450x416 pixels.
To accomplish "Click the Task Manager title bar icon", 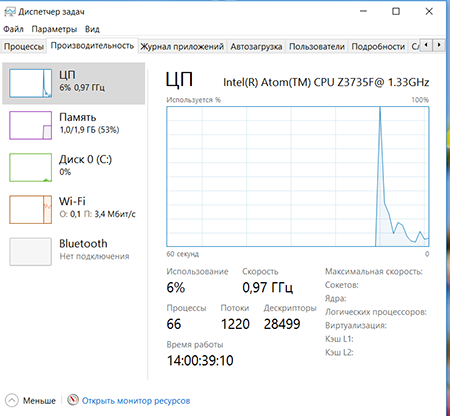I will tap(10, 12).
